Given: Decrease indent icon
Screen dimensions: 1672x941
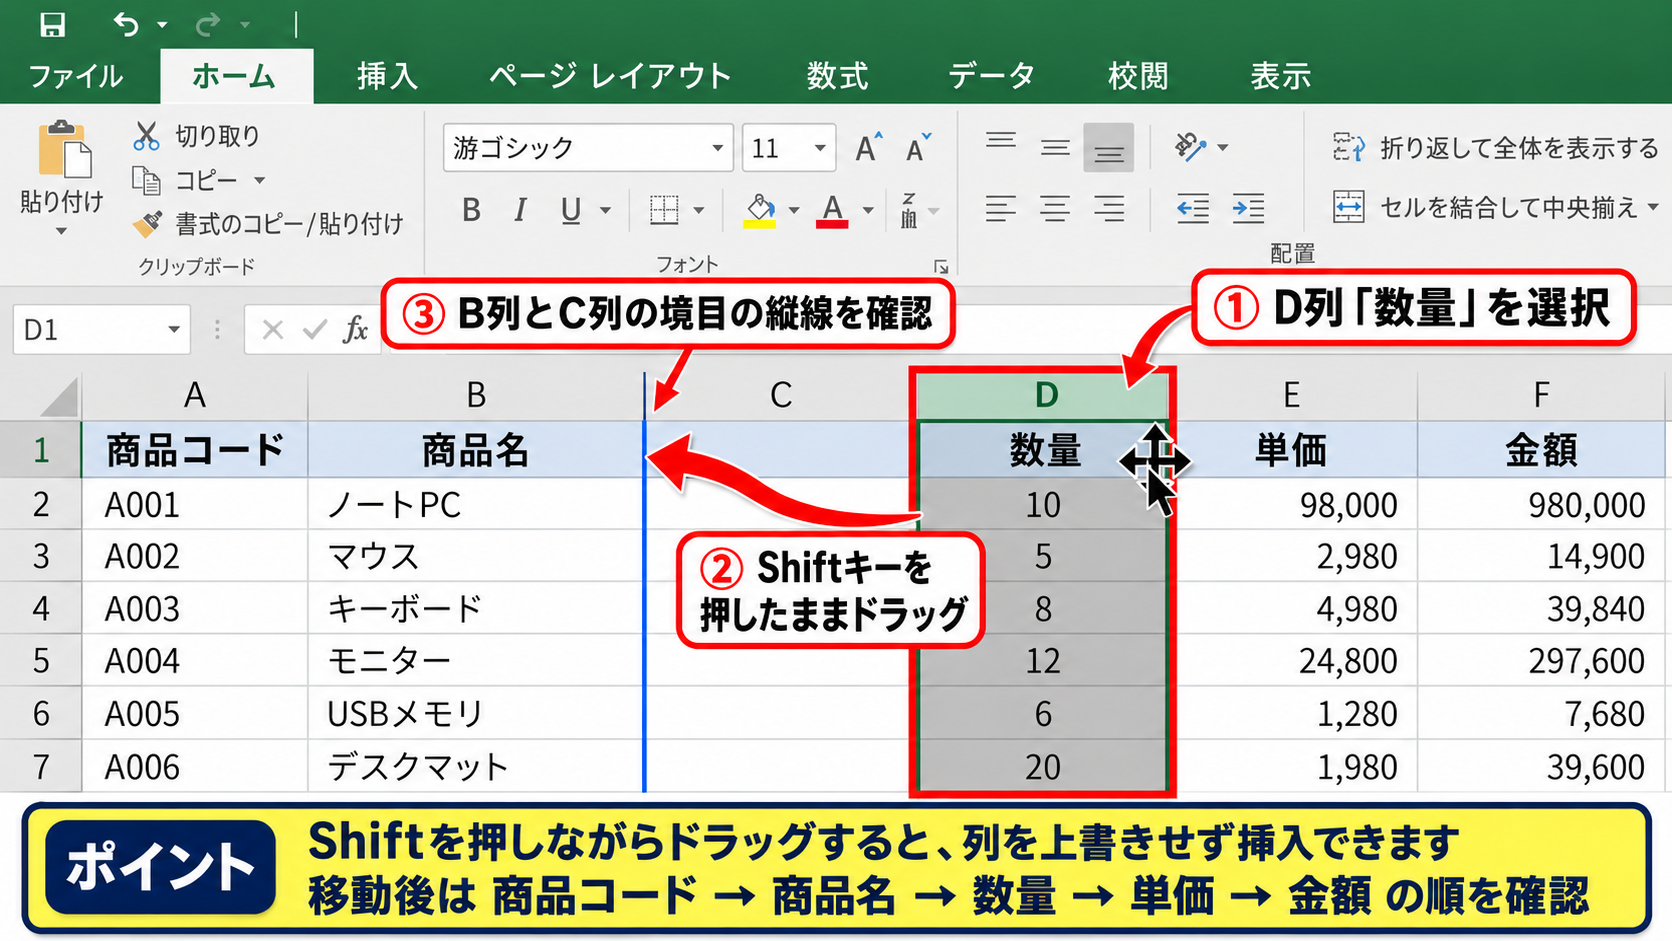Looking at the screenshot, I should [x=1192, y=208].
